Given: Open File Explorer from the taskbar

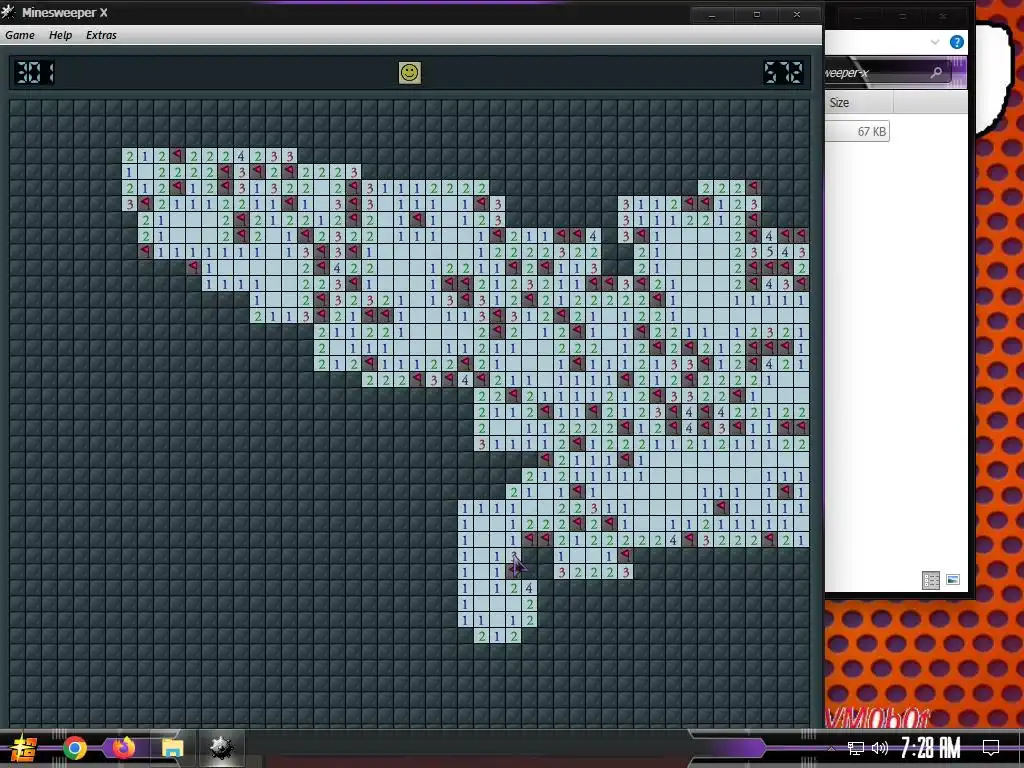Looking at the screenshot, I should click(x=172, y=748).
